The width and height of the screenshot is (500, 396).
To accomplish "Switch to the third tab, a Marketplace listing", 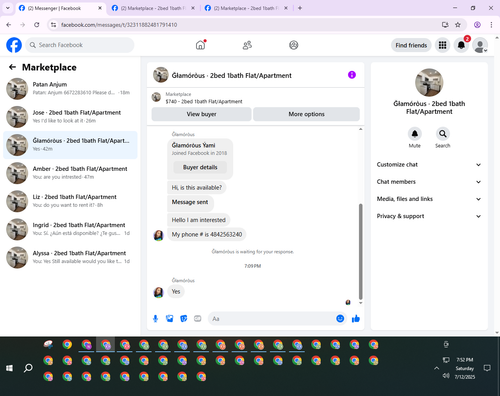I will point(245,8).
